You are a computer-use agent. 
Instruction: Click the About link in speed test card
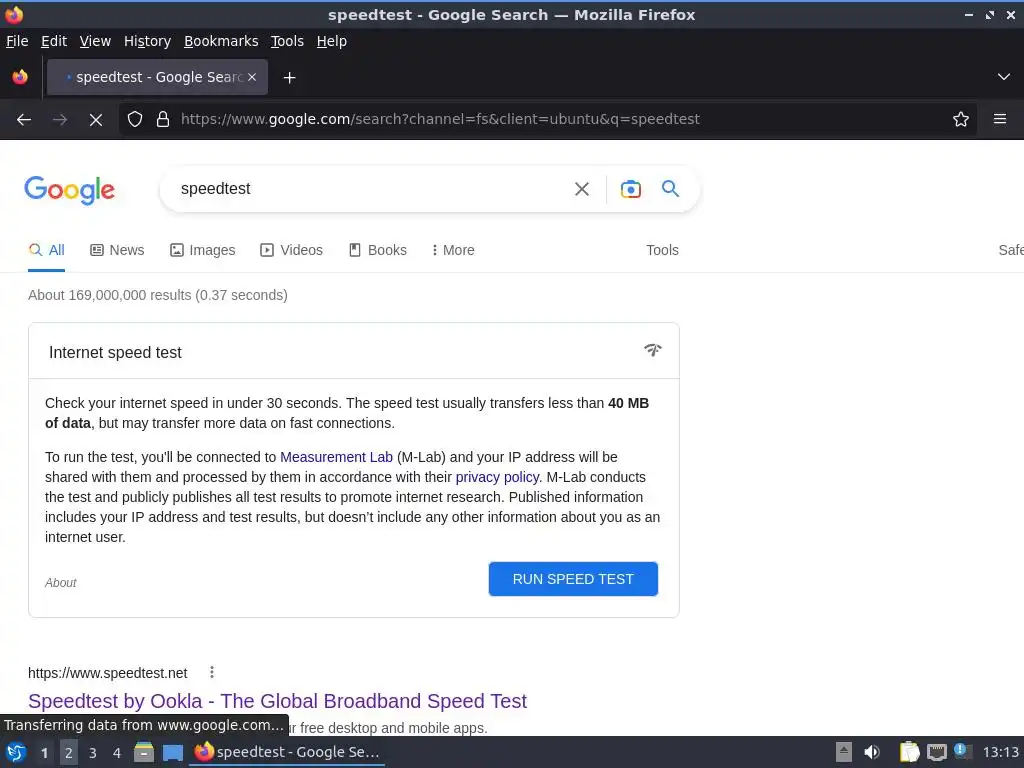click(x=61, y=583)
